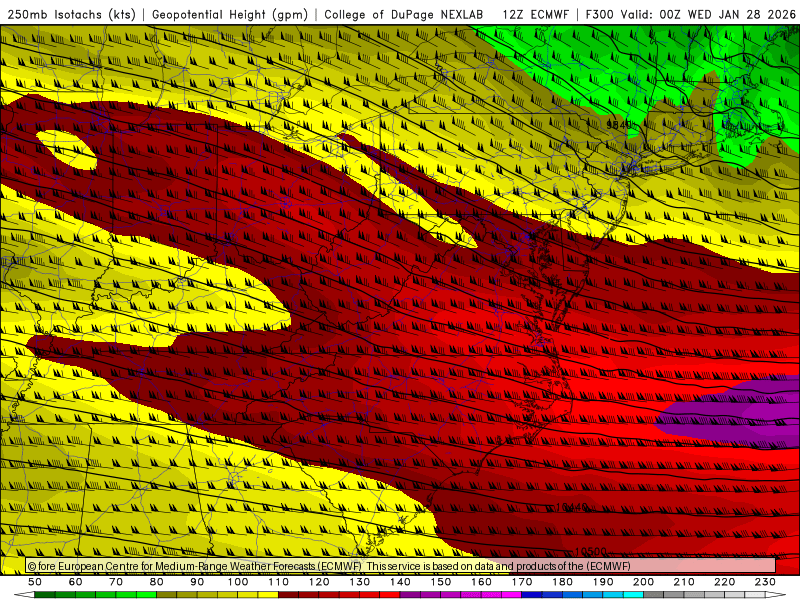
Task: Click the 'F300' forecast hour label
Action: [599, 14]
